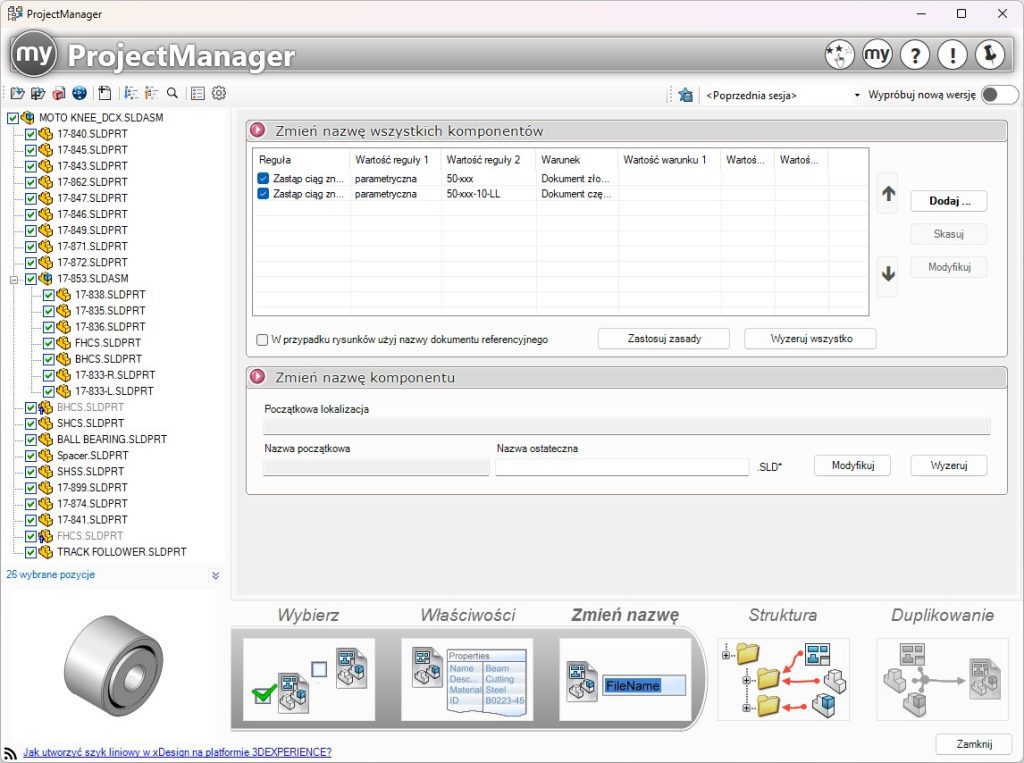Move rule up with the up arrow

888,193
